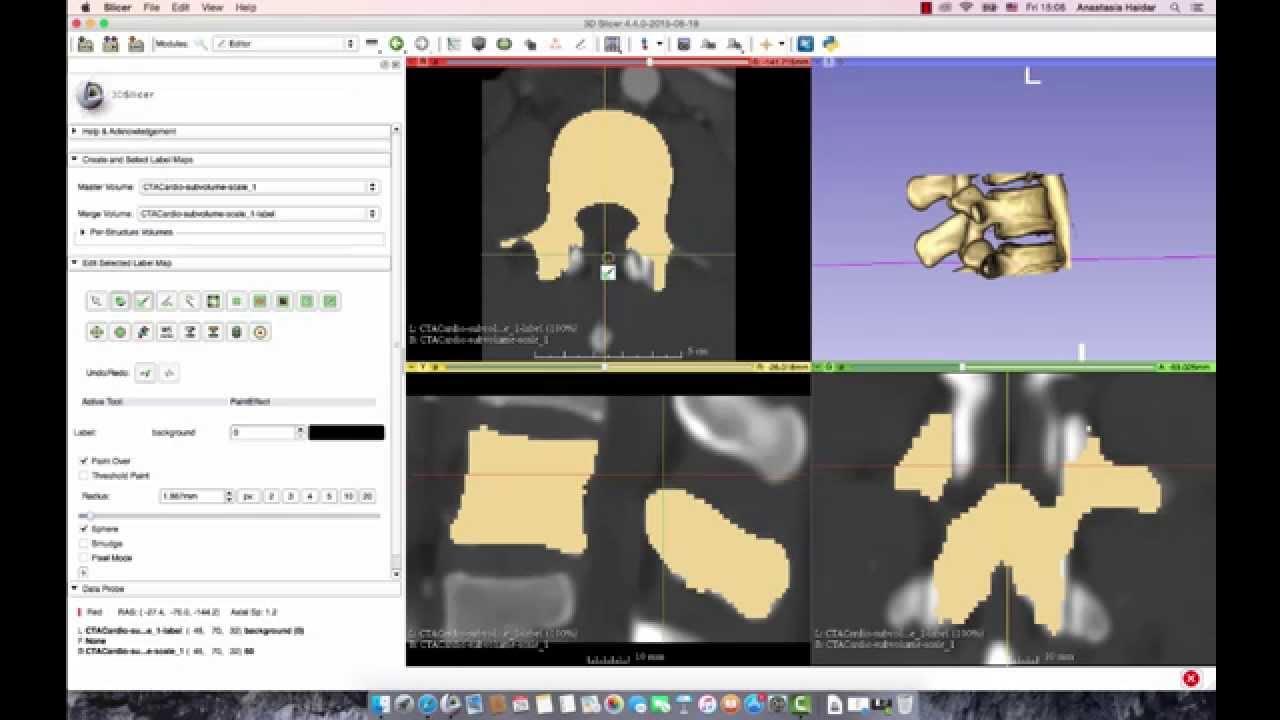Screen dimensions: 1280x720
Task: Collapse the Edit Selected Label Map section
Action: (x=230, y=263)
